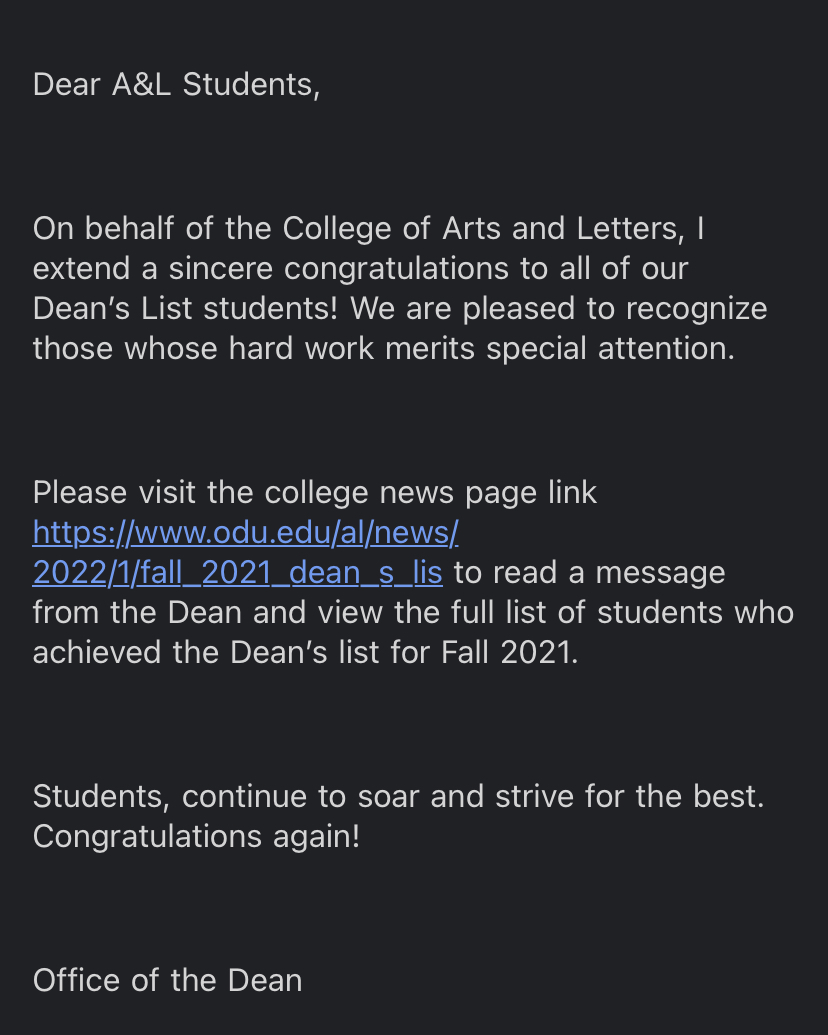Click the 'achieved the Dean's list for Fall 2021' line

306,653
